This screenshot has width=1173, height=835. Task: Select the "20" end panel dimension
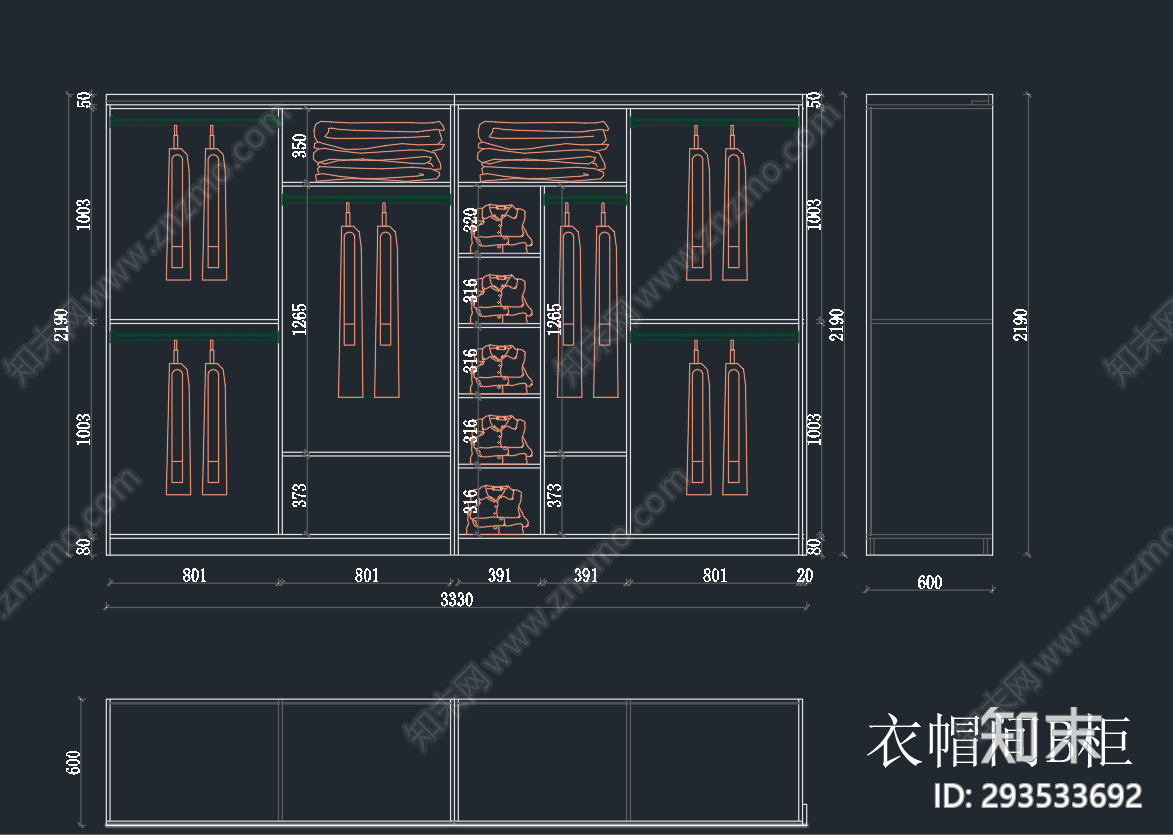click(804, 575)
